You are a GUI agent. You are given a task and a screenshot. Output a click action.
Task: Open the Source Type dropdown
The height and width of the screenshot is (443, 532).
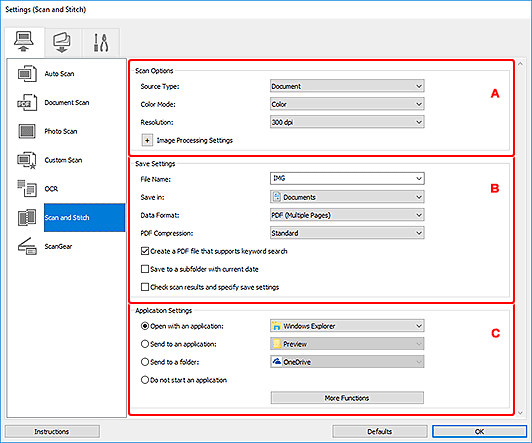347,86
